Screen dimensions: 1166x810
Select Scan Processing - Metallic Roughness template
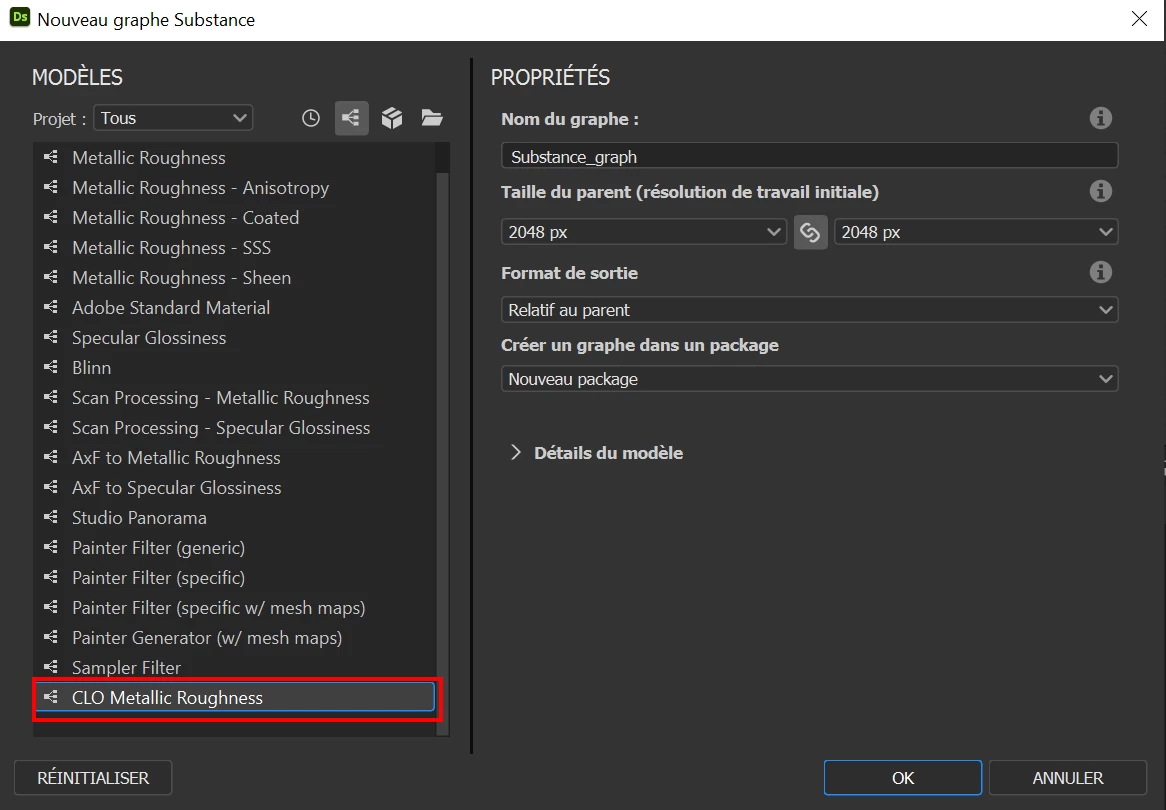point(234,398)
